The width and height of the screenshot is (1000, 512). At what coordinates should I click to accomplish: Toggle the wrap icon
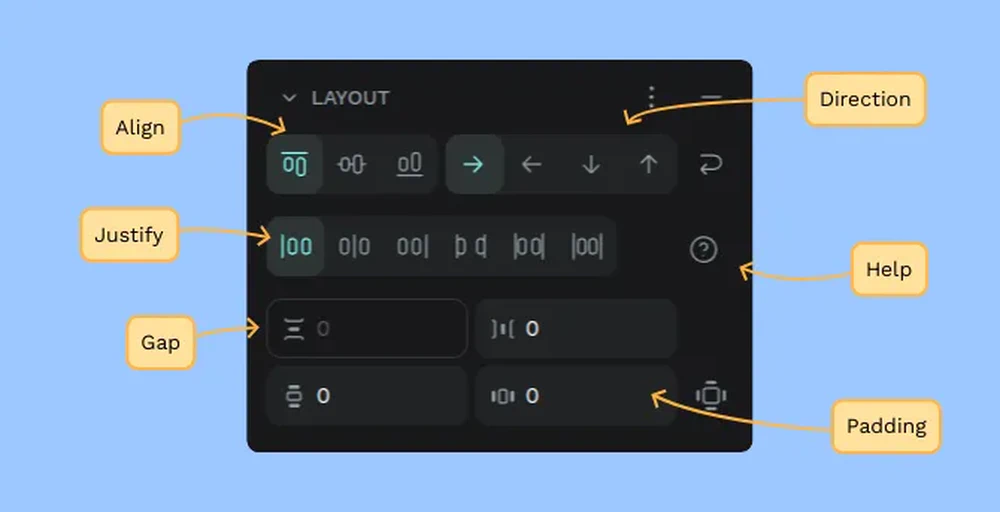point(710,165)
